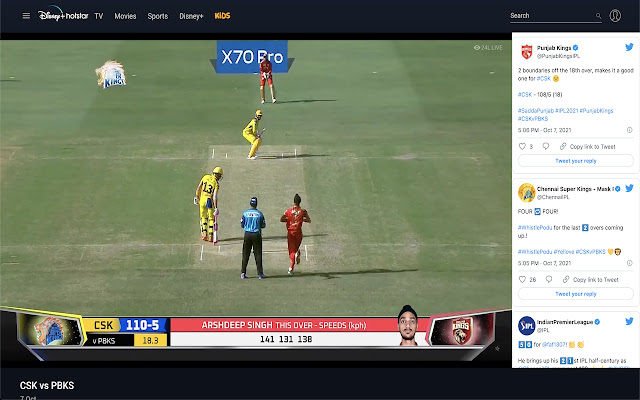Open the user profile icon
This screenshot has height=400, width=640.
coord(615,16)
